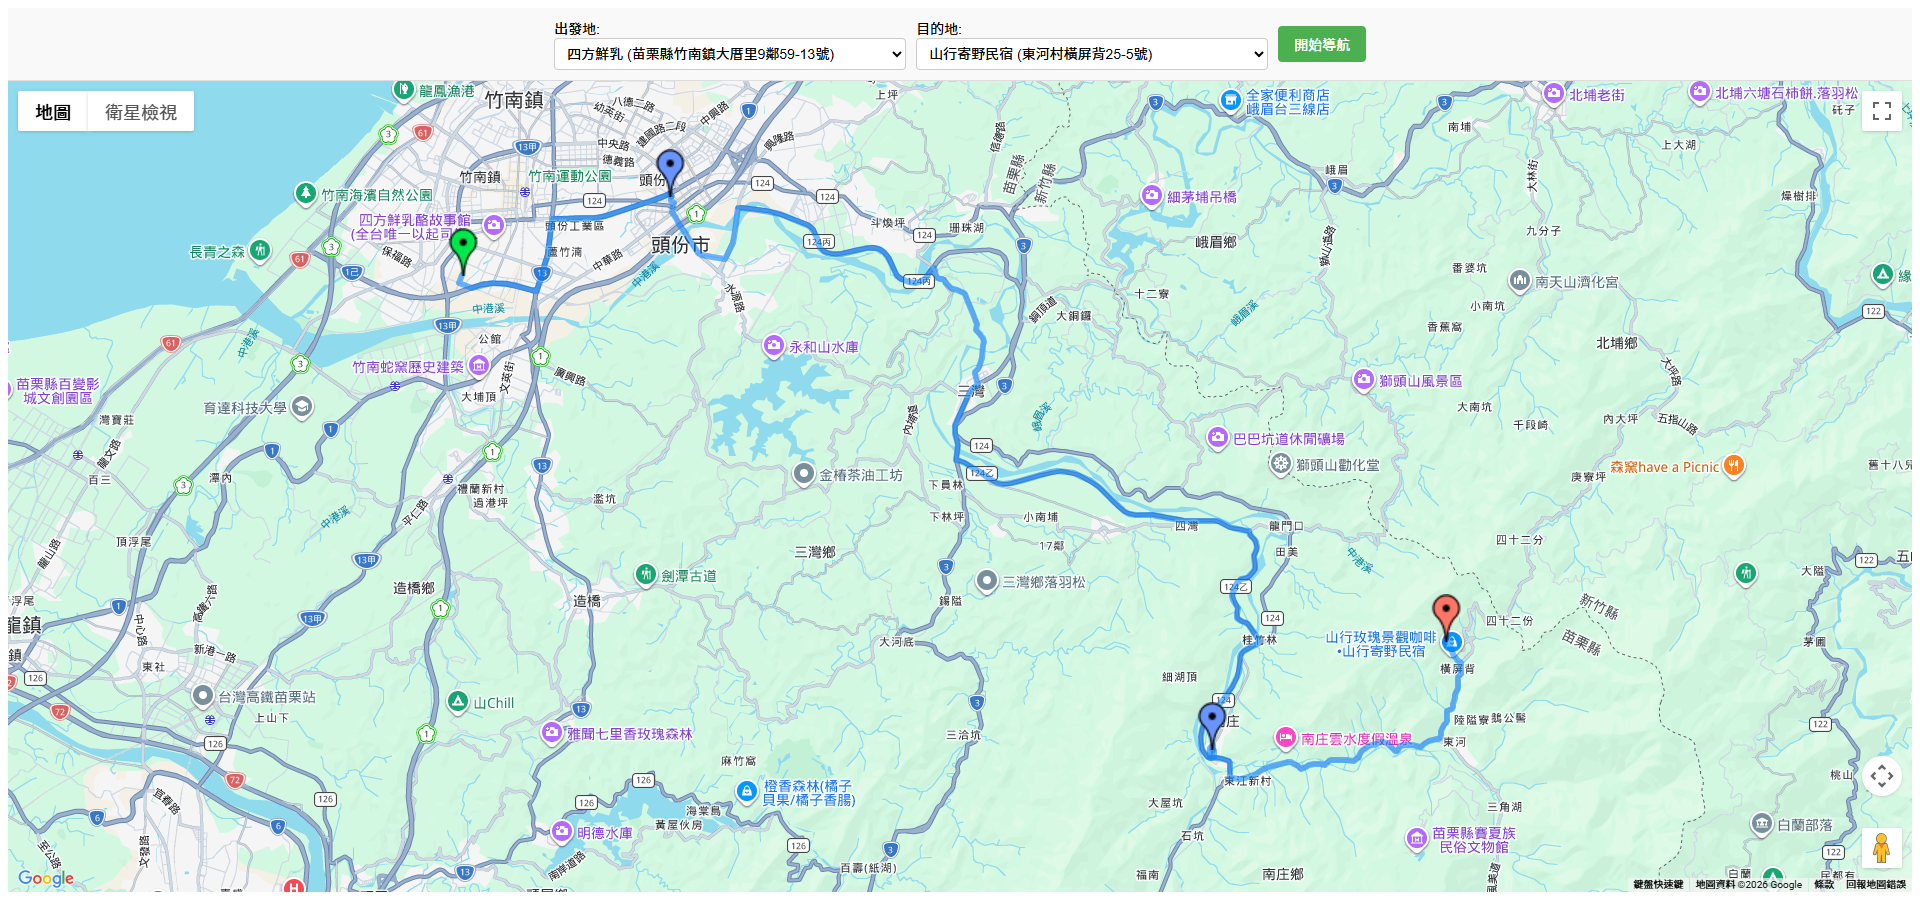Click the 細茅埔吊橋 place icon
The image size is (1920, 911).
(1151, 196)
